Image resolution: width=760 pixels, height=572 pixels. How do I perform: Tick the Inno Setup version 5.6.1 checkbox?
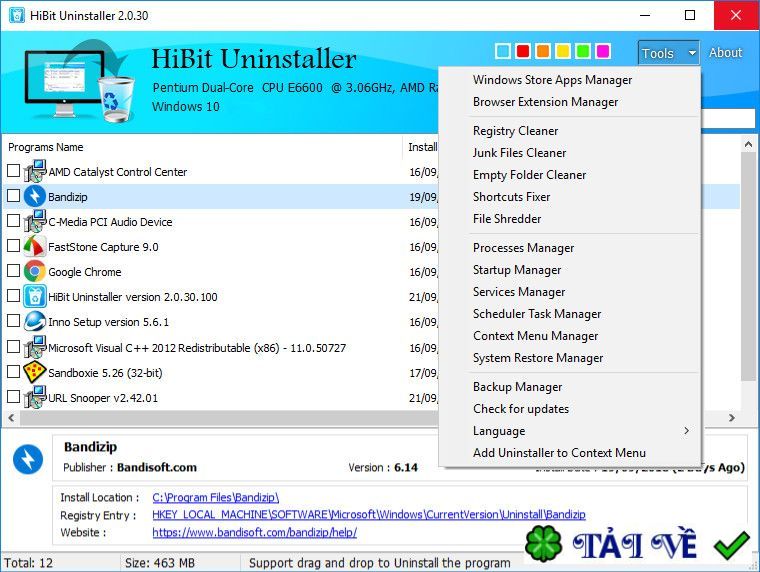coord(14,321)
